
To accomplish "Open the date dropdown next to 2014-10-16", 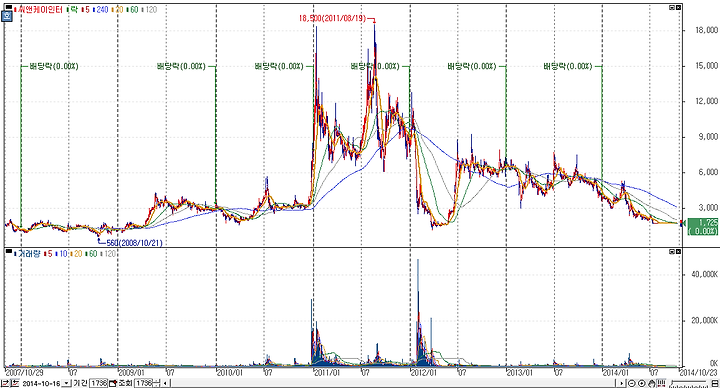I will point(67,383).
